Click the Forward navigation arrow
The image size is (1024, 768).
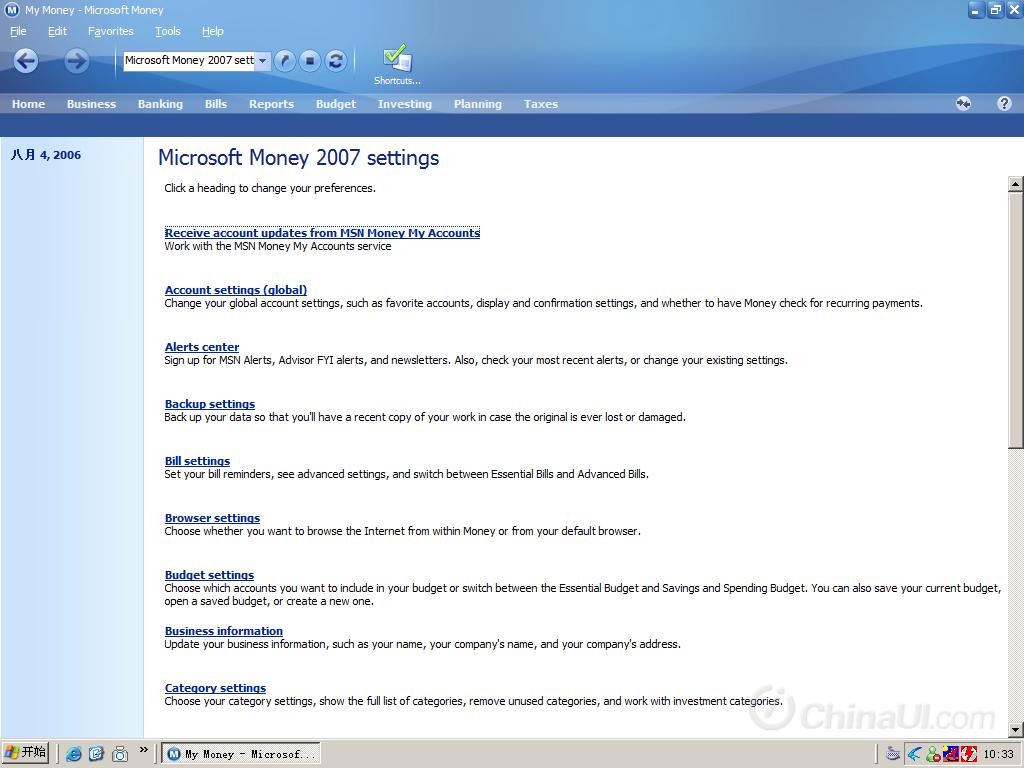76,61
